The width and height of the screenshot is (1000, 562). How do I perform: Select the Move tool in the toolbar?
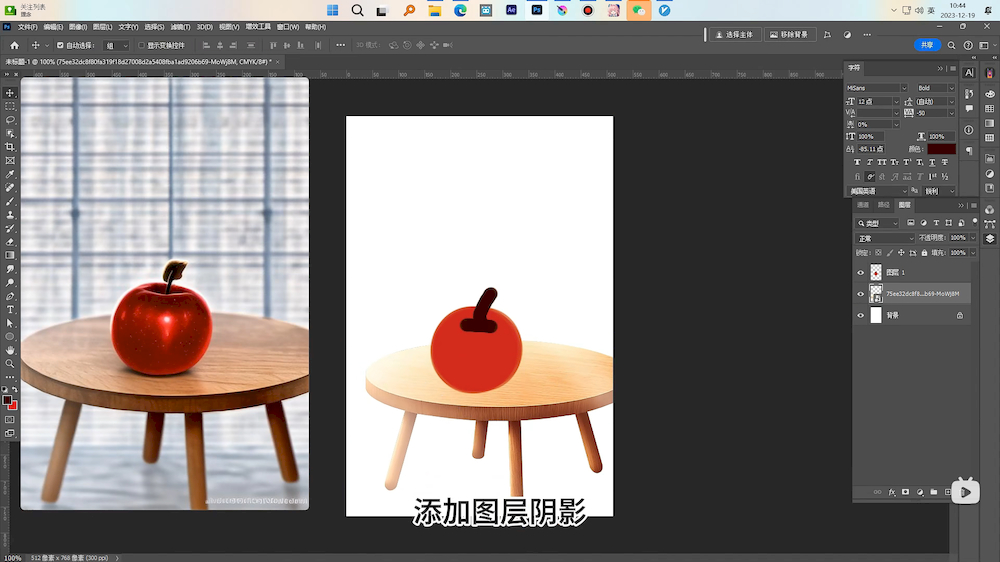[10, 93]
